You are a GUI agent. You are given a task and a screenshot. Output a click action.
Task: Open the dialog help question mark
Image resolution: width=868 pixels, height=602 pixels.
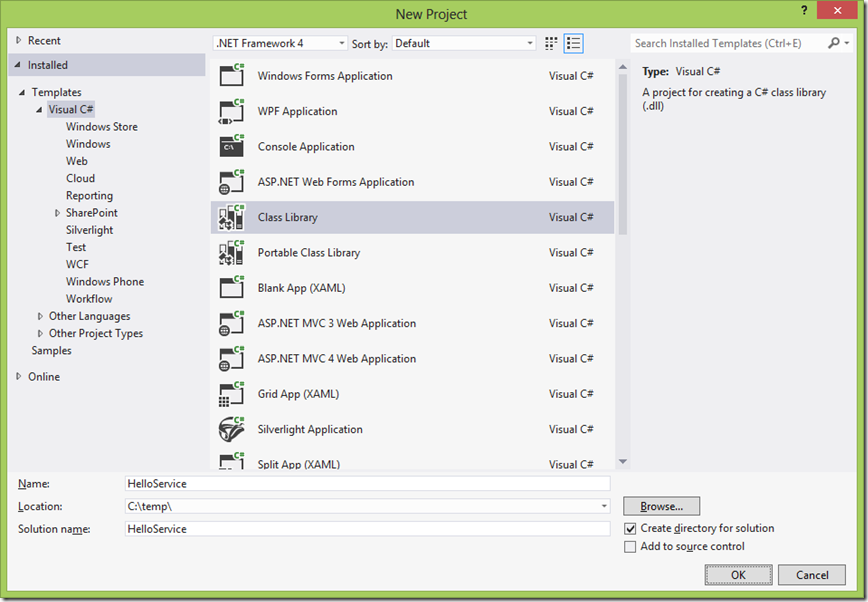(804, 10)
